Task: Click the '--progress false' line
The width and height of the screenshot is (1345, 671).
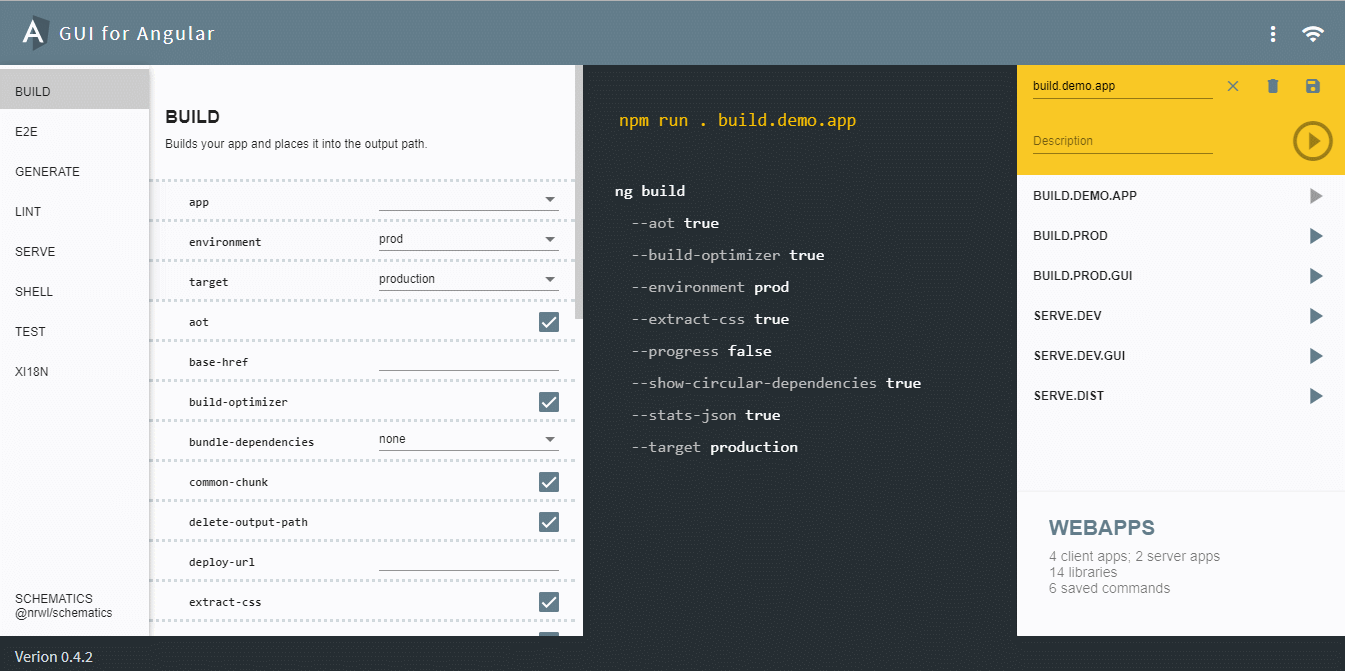Action: (x=701, y=351)
